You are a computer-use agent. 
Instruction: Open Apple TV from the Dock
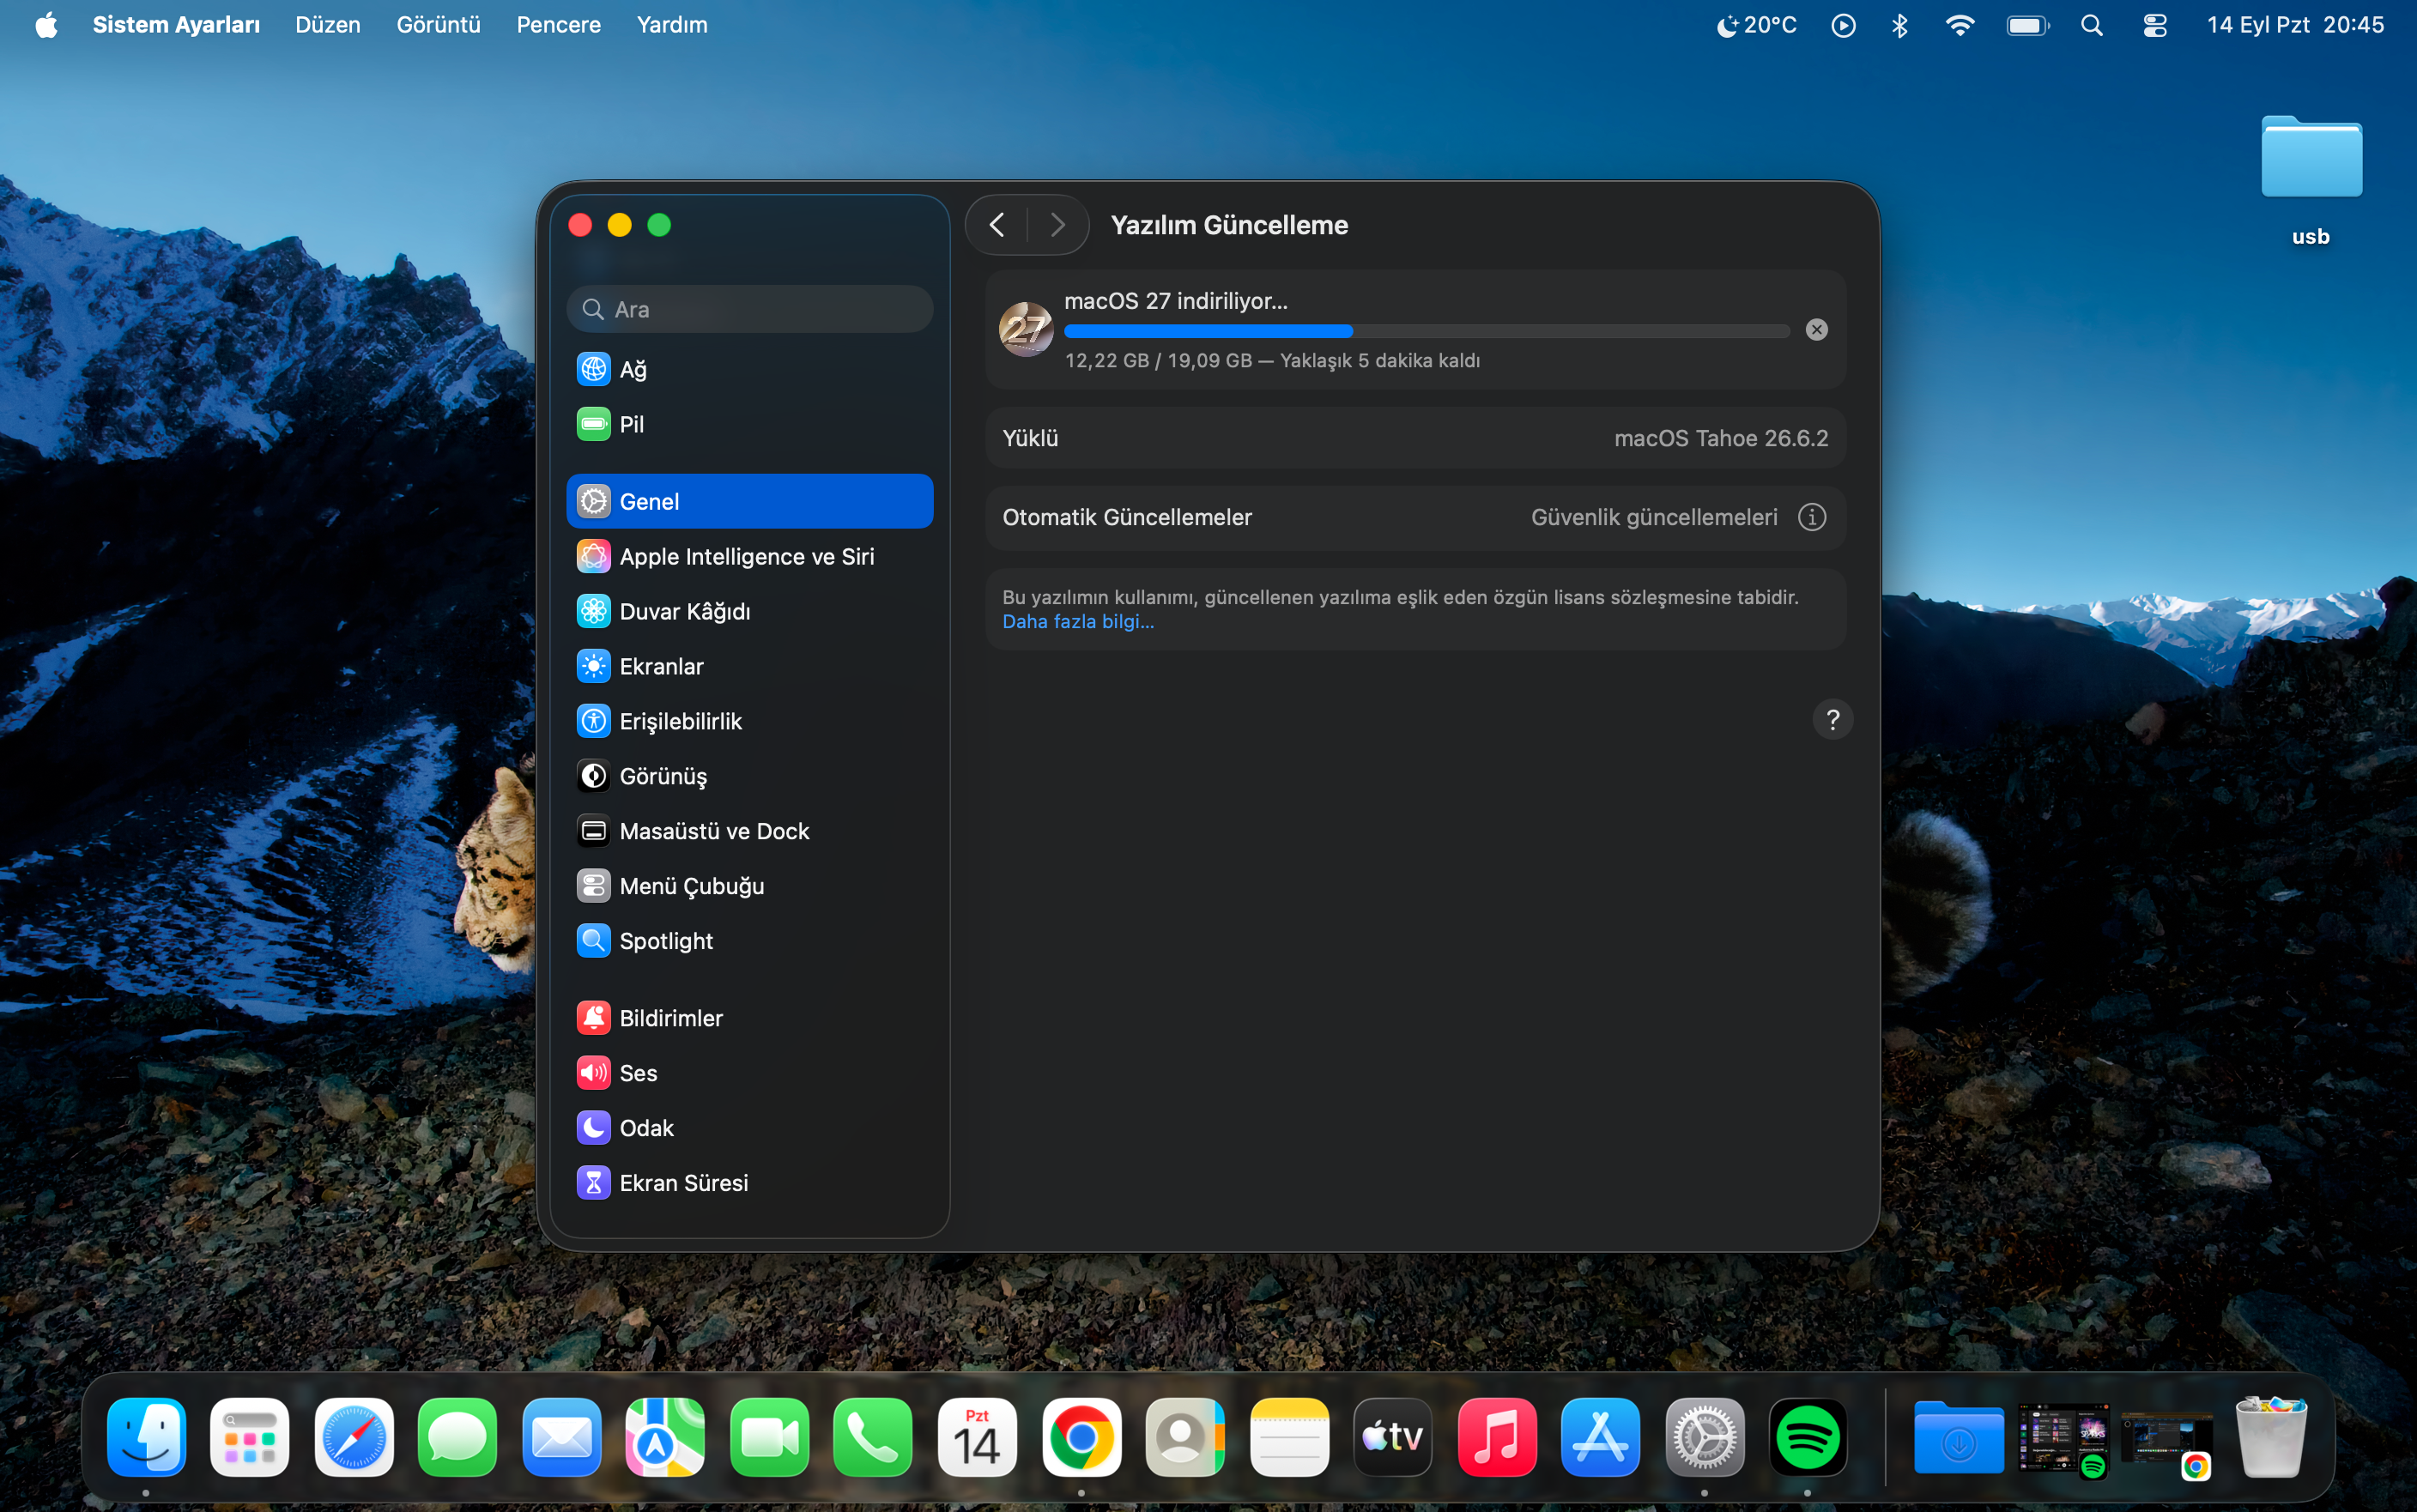(x=1393, y=1437)
